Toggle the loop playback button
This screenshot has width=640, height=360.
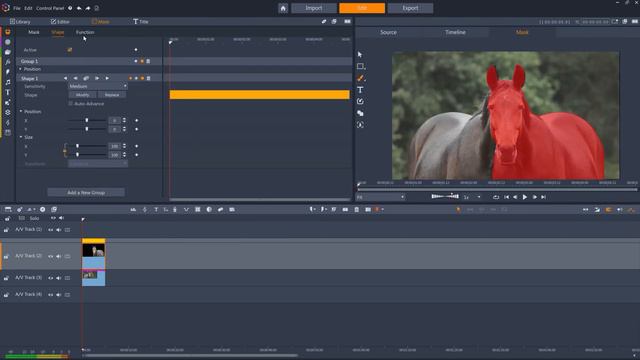click(x=496, y=197)
